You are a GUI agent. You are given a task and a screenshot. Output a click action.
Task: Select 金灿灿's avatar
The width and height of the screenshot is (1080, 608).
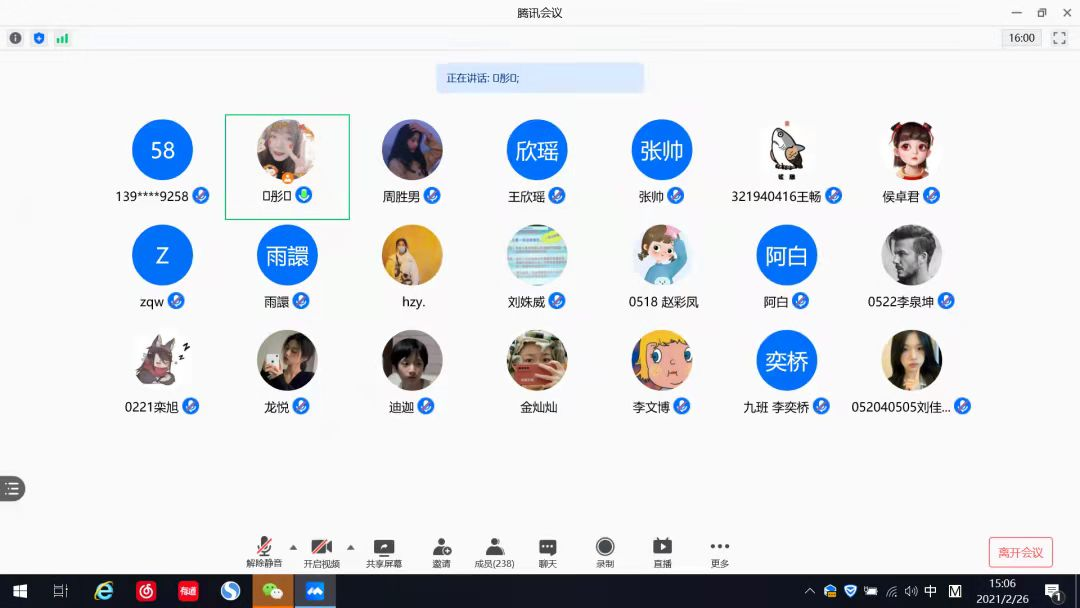click(x=537, y=361)
